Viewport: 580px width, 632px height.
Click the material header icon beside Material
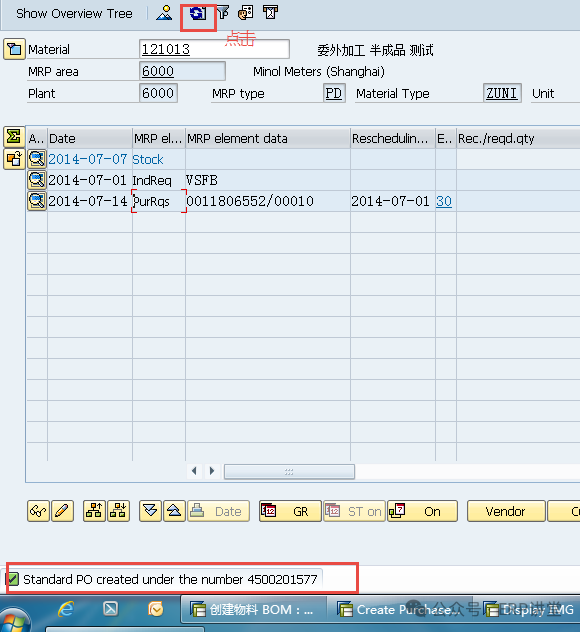tap(14, 49)
